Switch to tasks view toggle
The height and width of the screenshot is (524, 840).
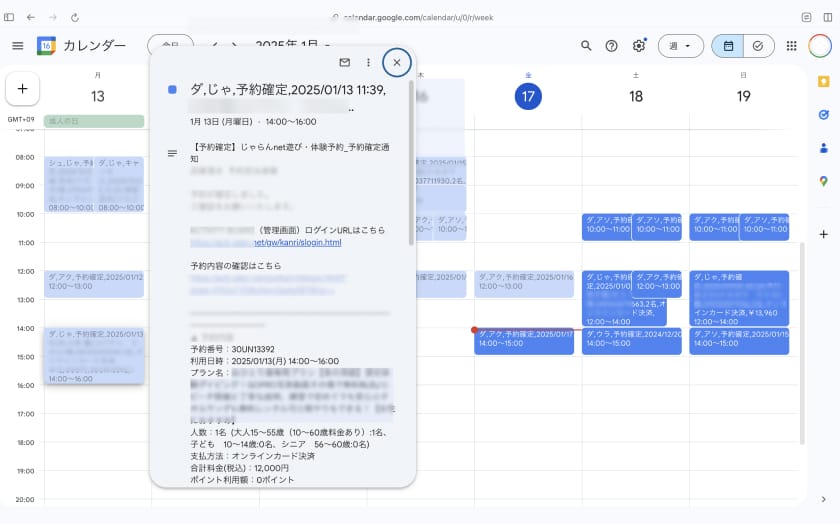click(757, 46)
